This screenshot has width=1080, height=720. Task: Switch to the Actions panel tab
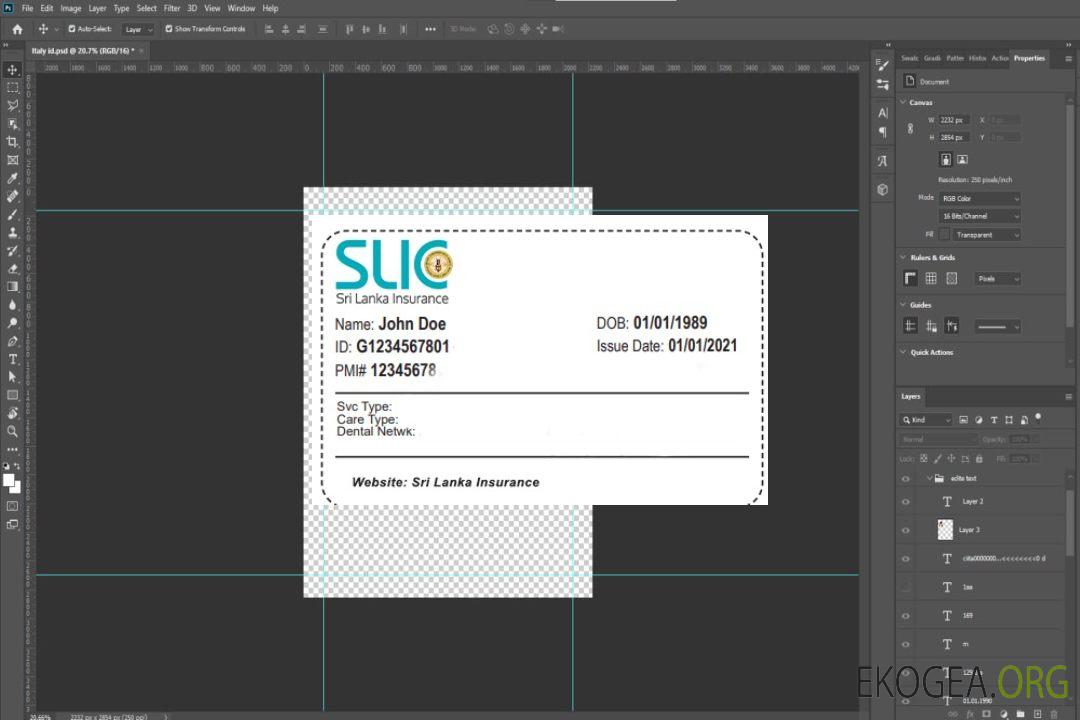pyautogui.click(x=999, y=58)
